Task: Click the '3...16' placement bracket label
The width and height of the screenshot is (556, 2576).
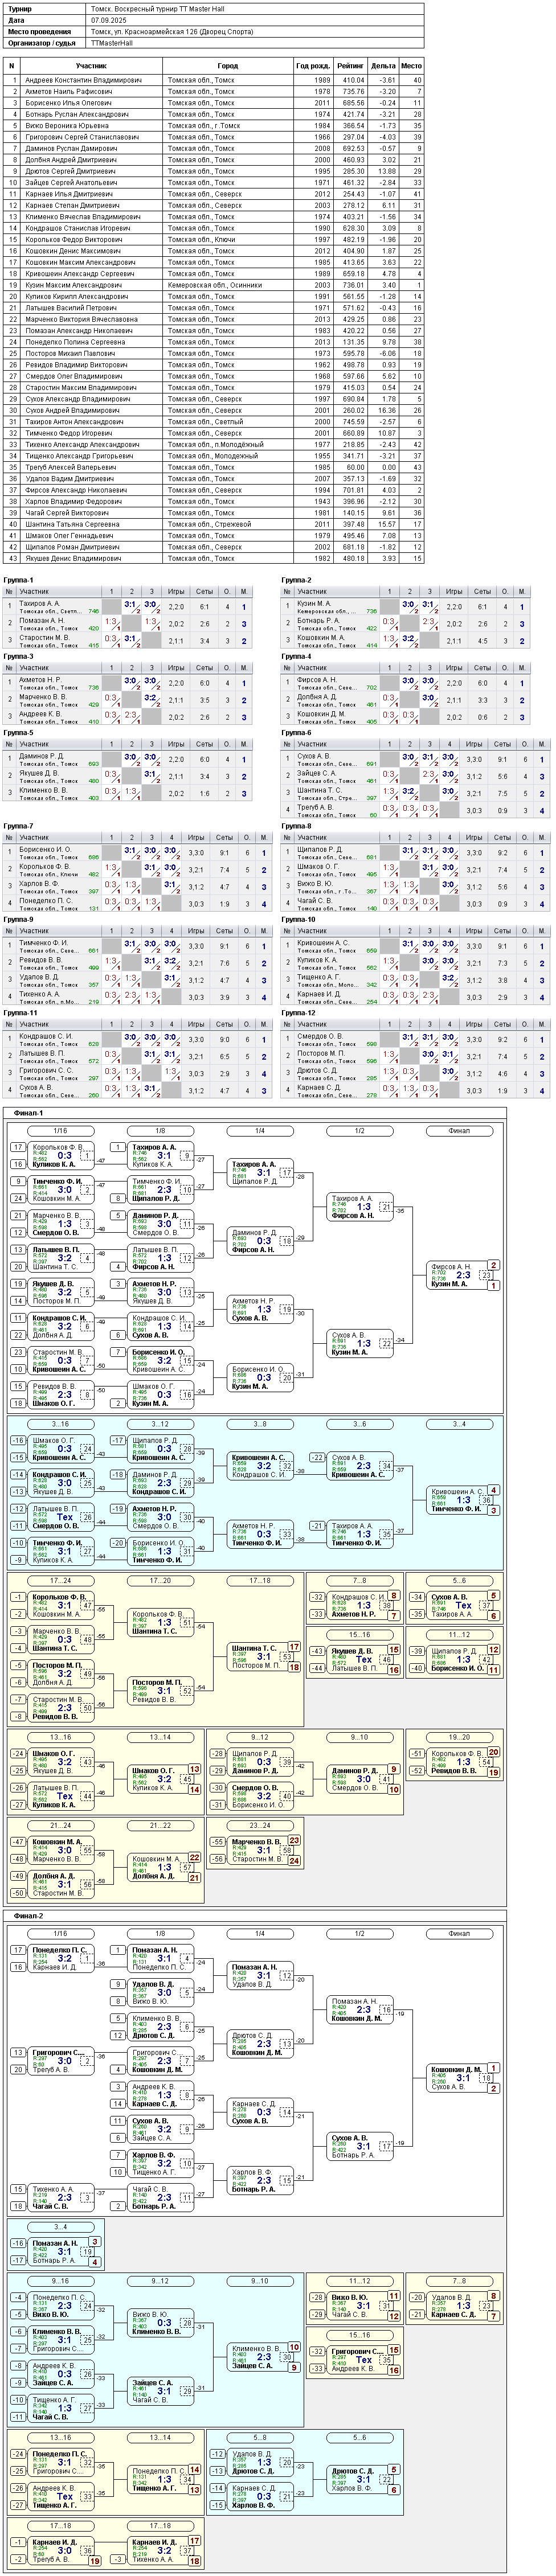Action: pos(60,1424)
